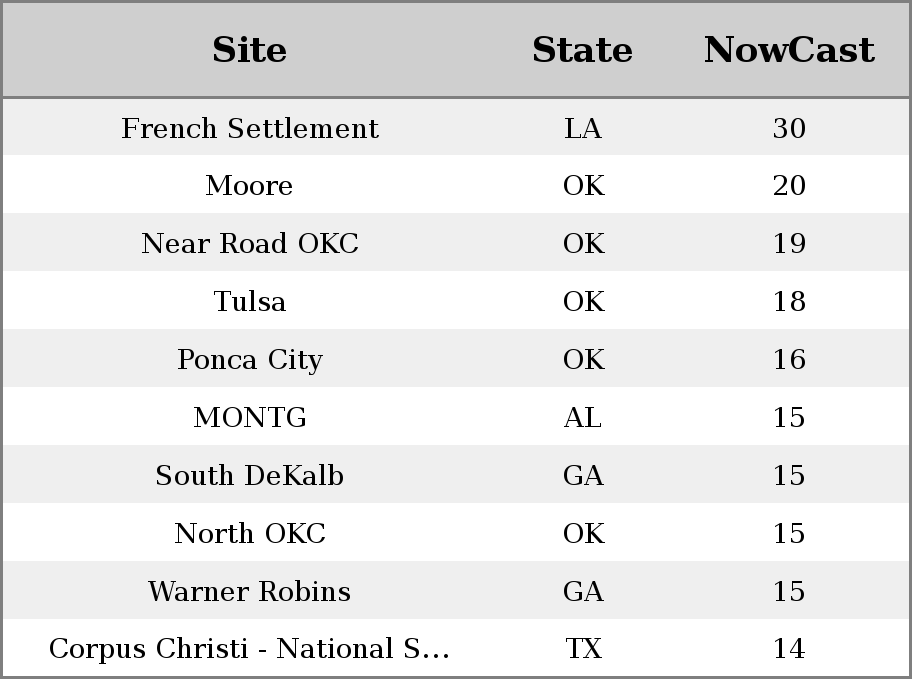Image resolution: width=912 pixels, height=679 pixels.
Task: Click the TX state cell
Action: [x=583, y=648]
